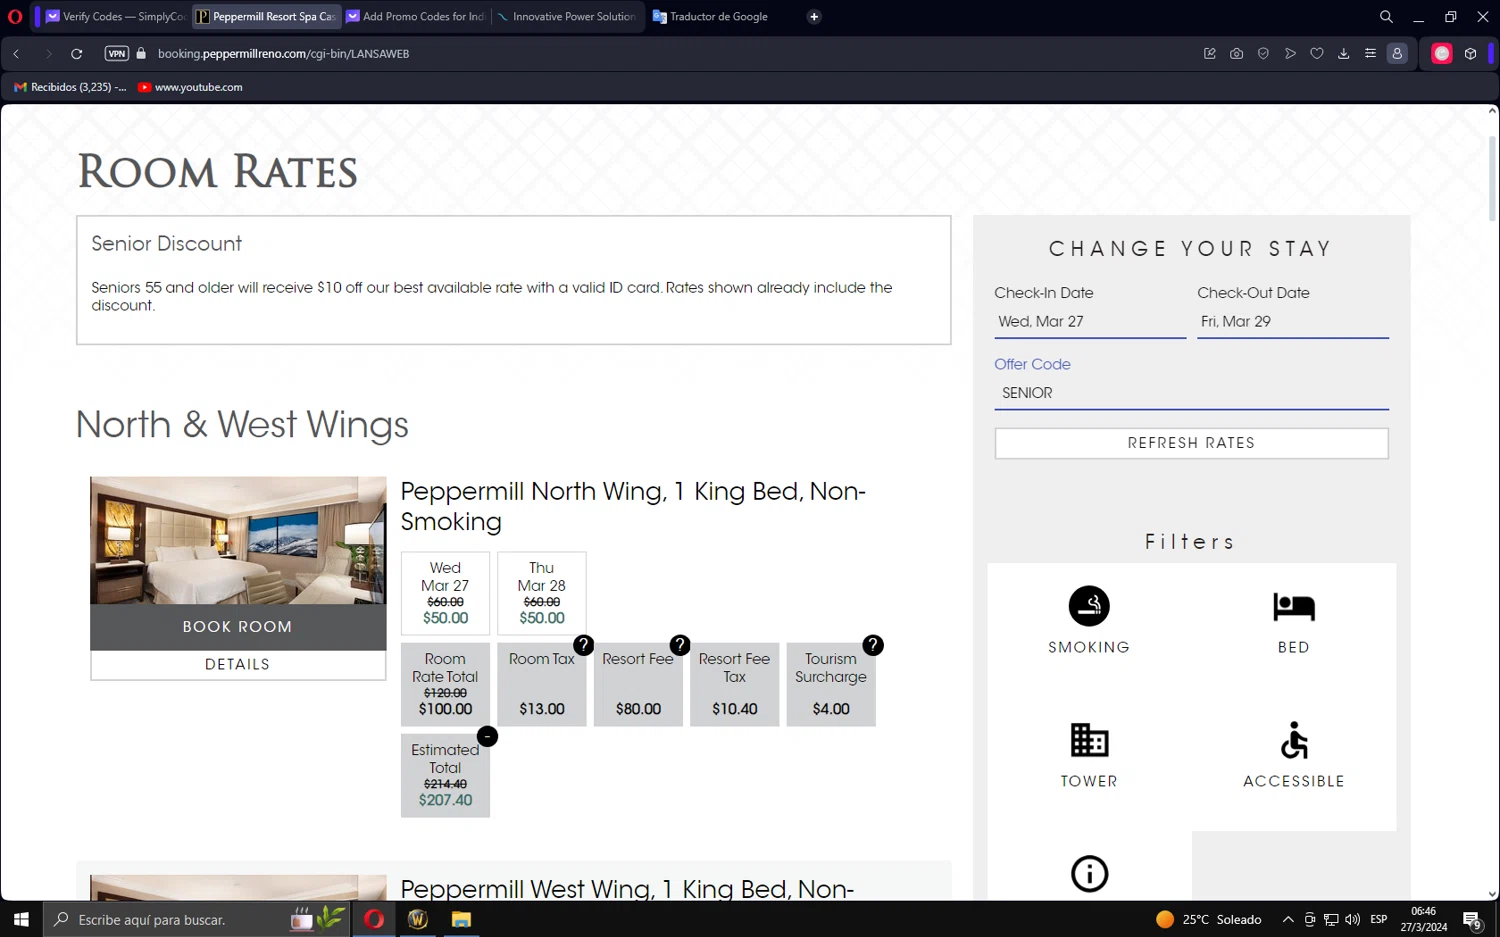
Task: Open the notification center icon
Action: (x=1472, y=920)
